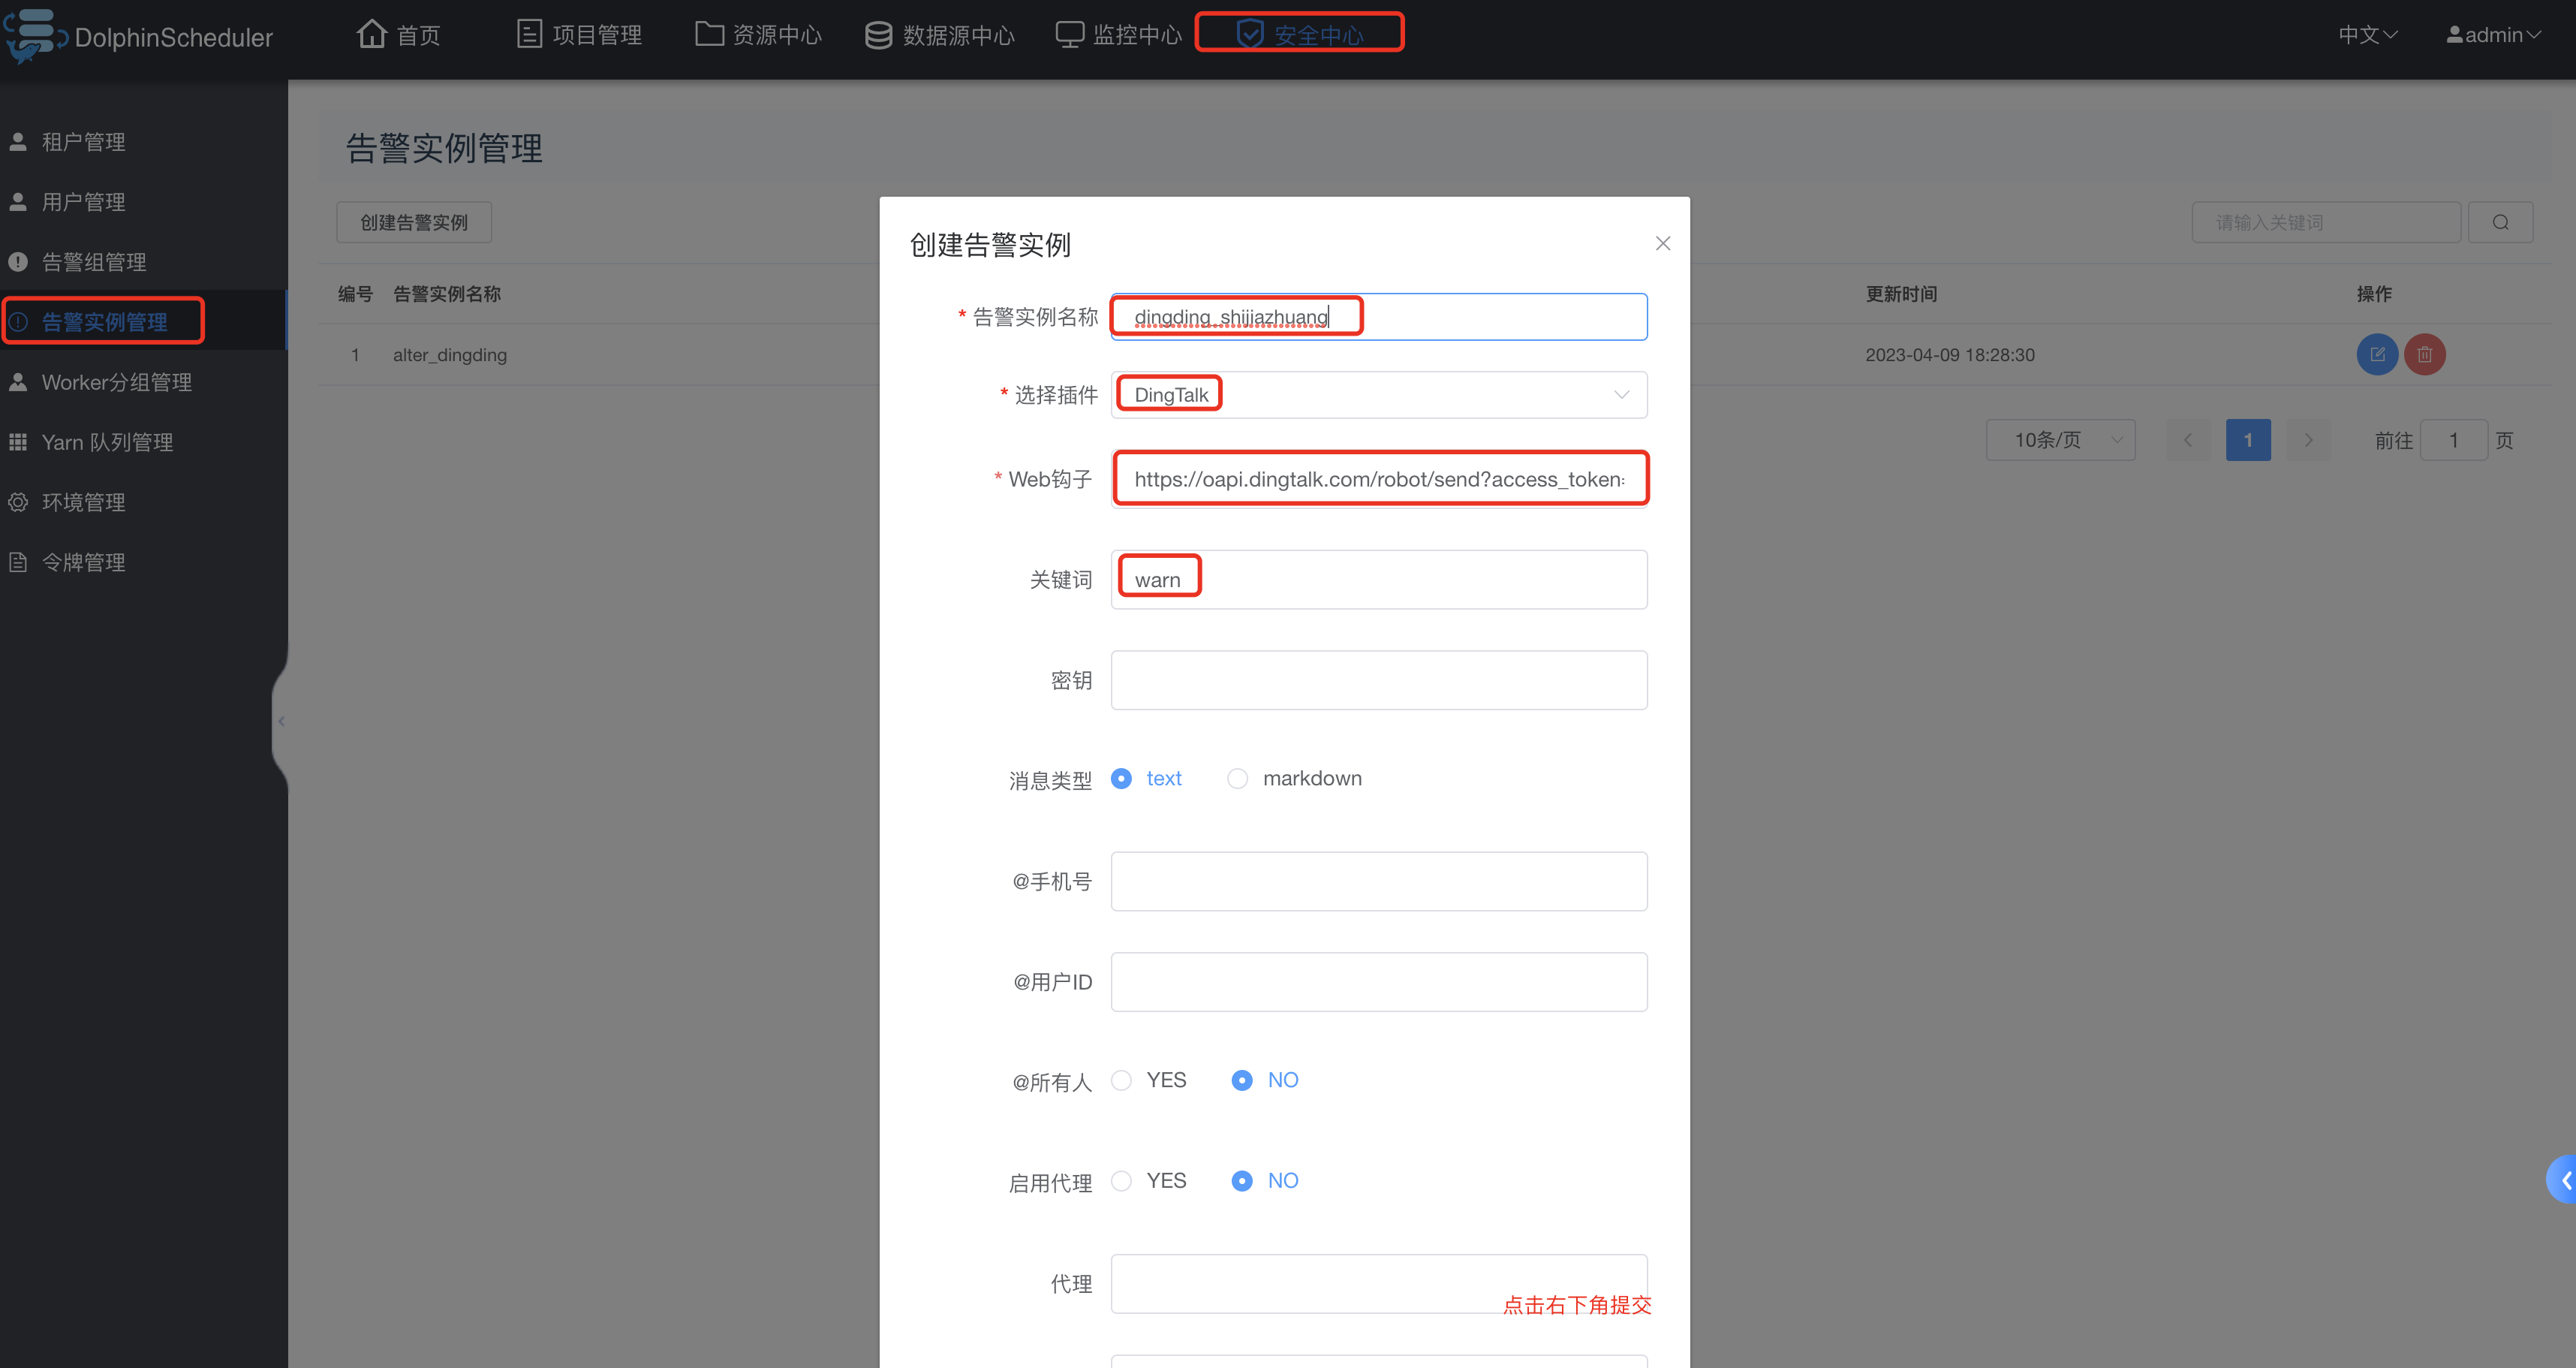2576x1368 pixels.
Task: Open 数据源中心 datasource icon in navbar
Action: pyautogui.click(x=878, y=35)
